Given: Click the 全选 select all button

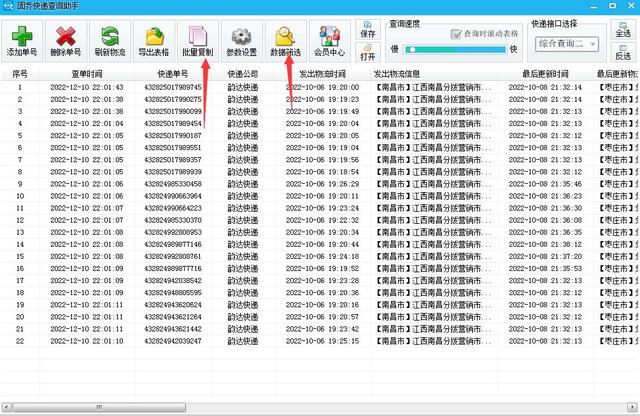Looking at the screenshot, I should click(623, 30).
